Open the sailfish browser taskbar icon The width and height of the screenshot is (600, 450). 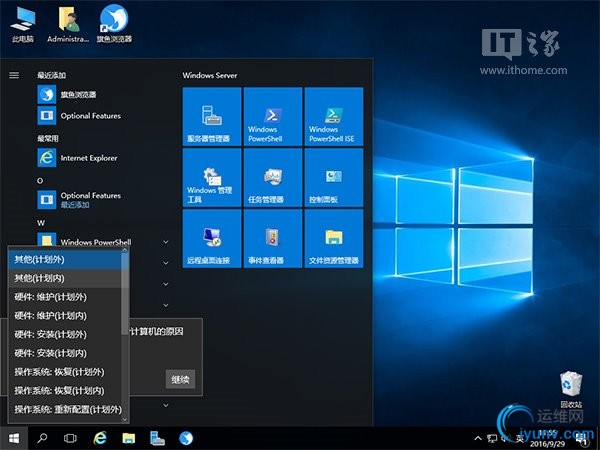click(186, 438)
